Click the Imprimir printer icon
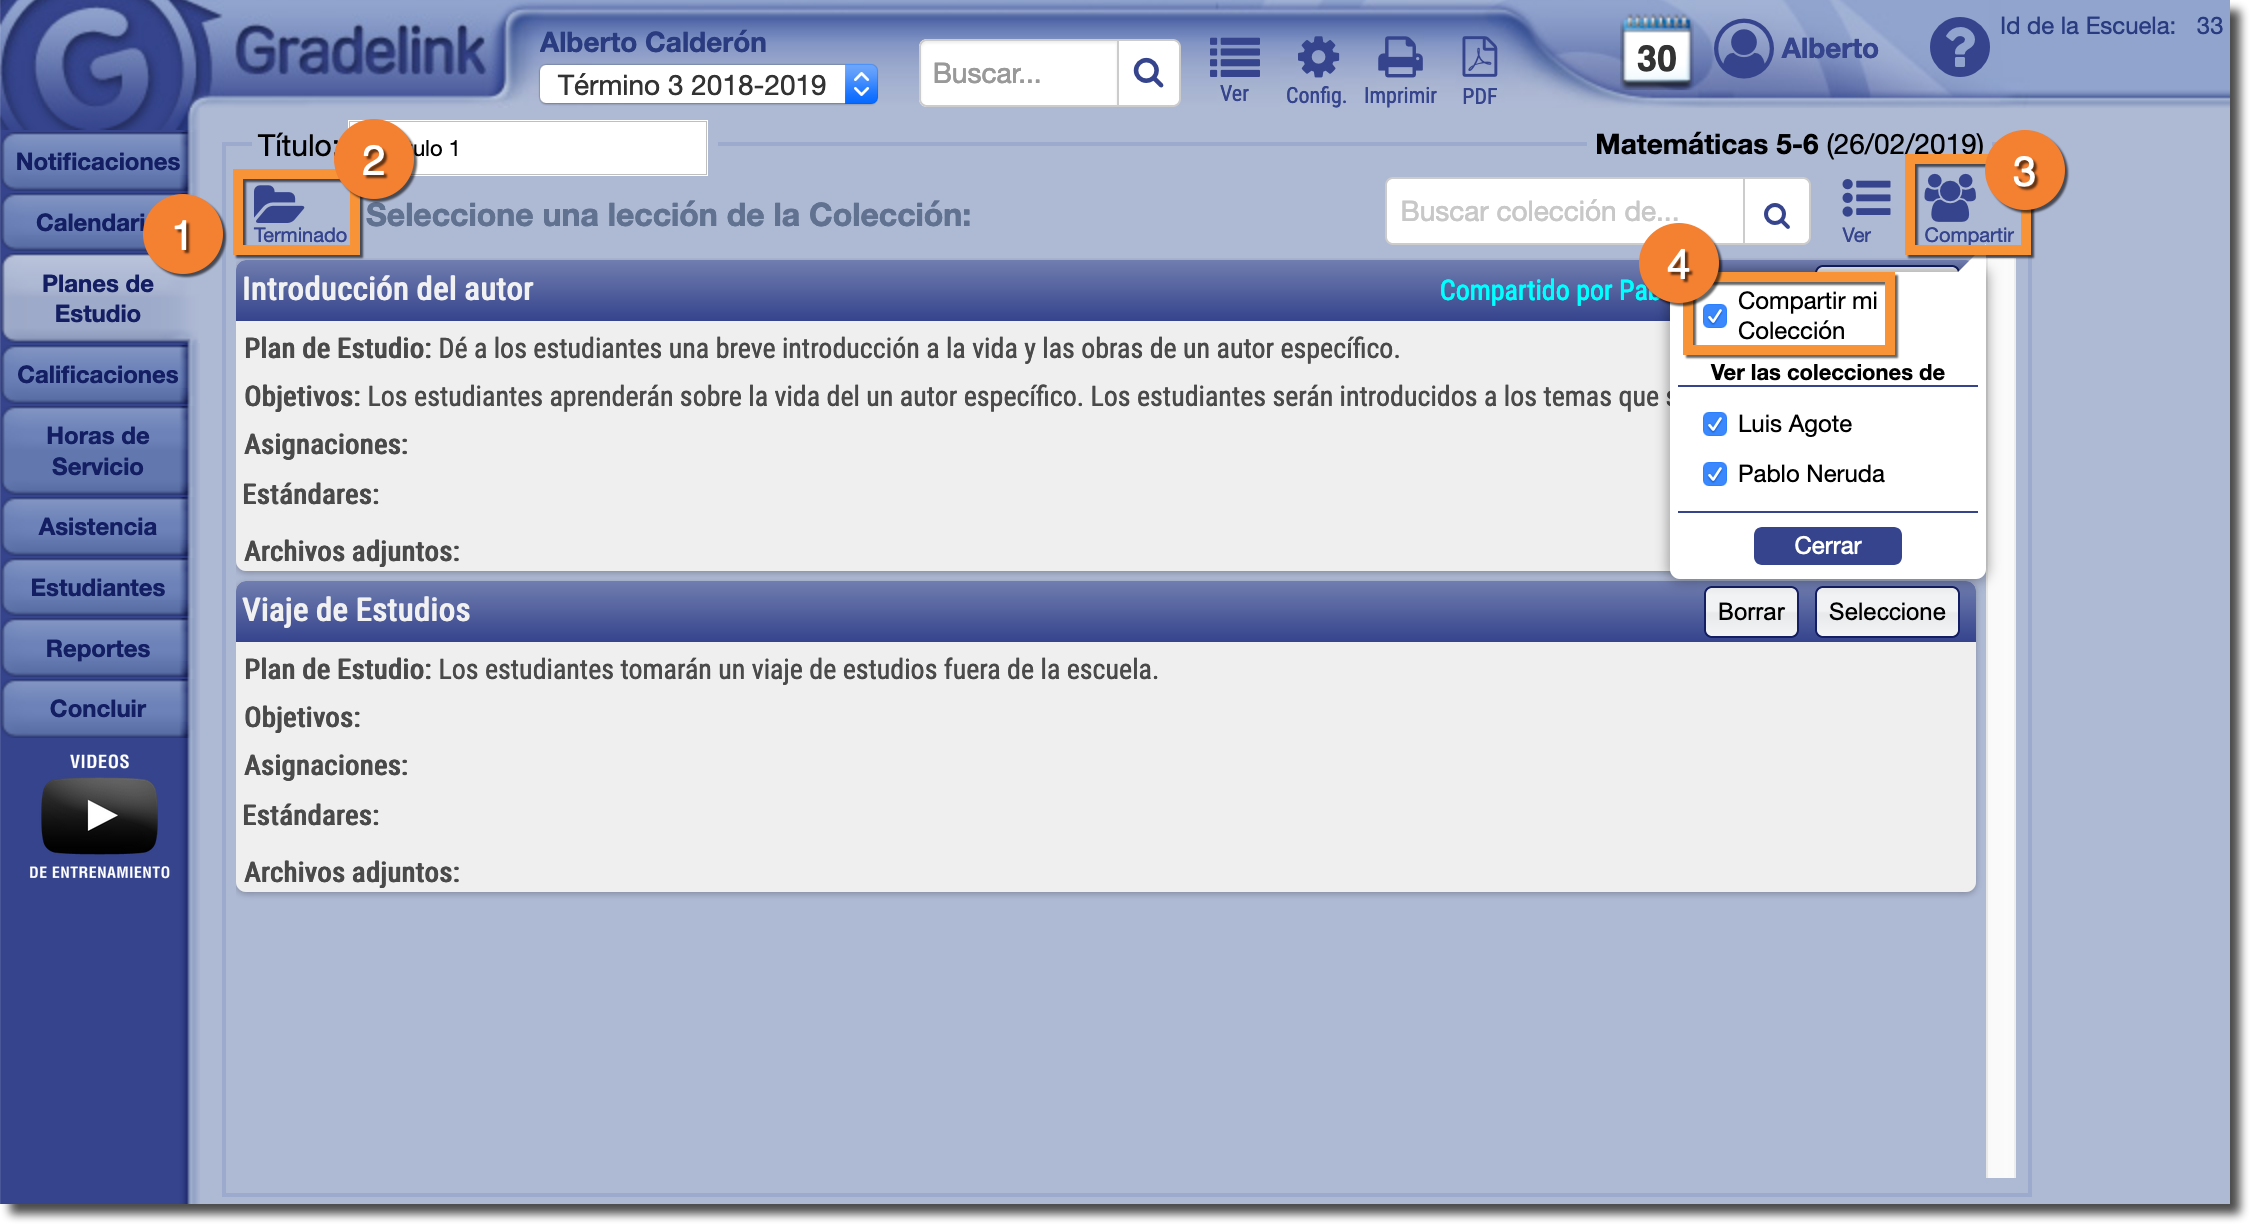 (x=1399, y=58)
